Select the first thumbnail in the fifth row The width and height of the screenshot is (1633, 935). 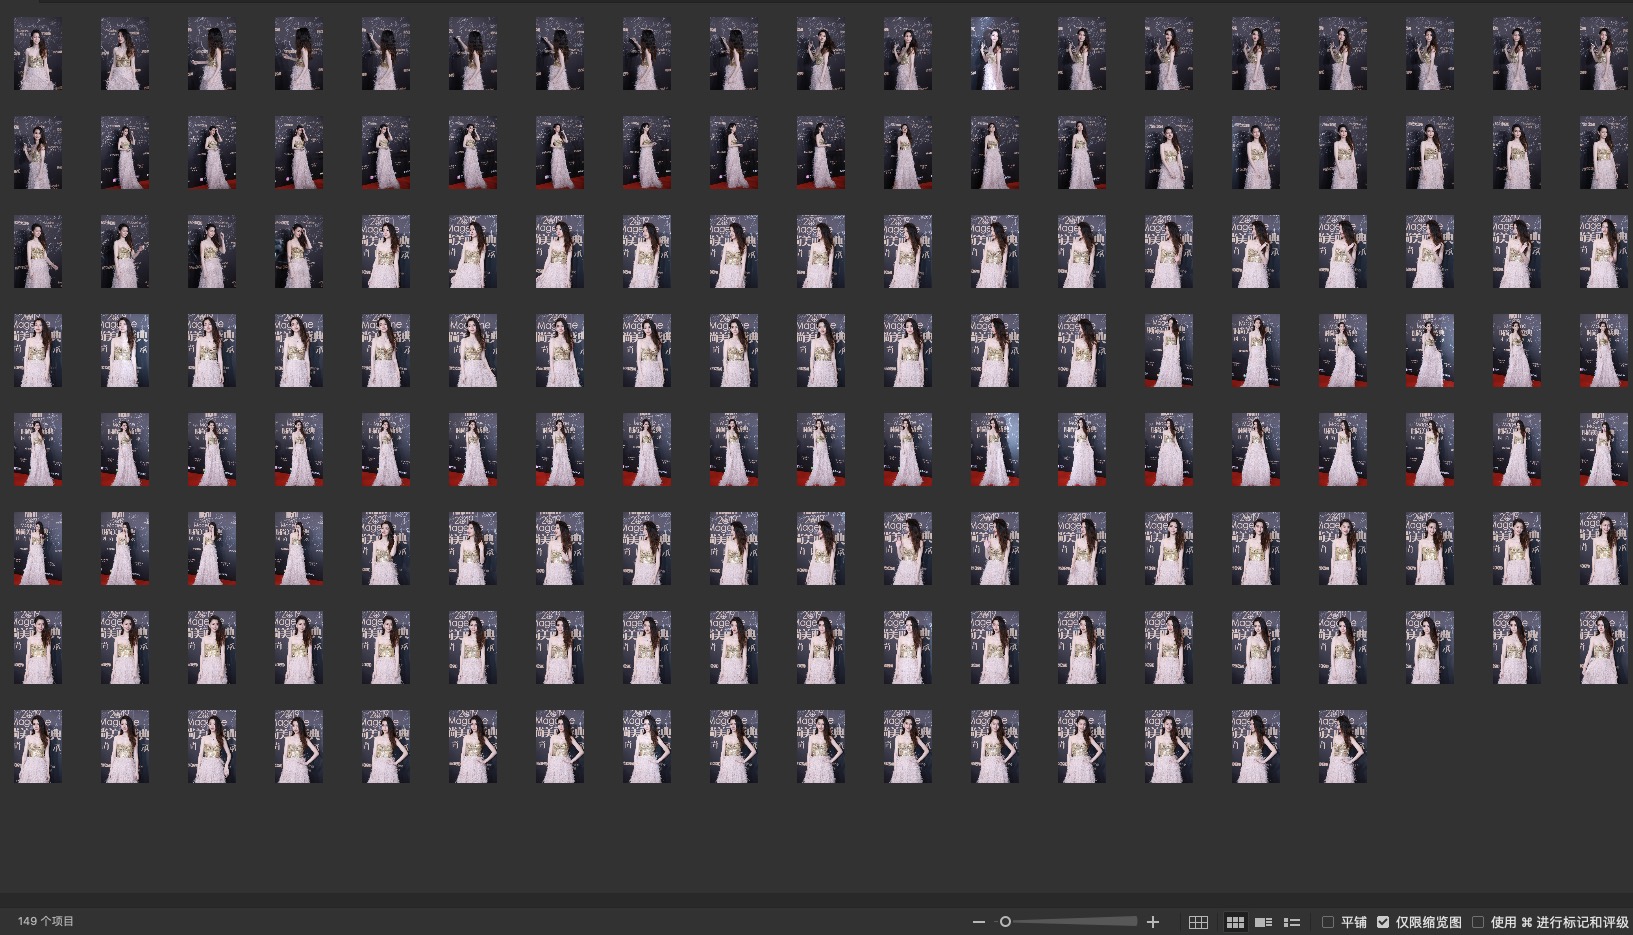coord(38,450)
